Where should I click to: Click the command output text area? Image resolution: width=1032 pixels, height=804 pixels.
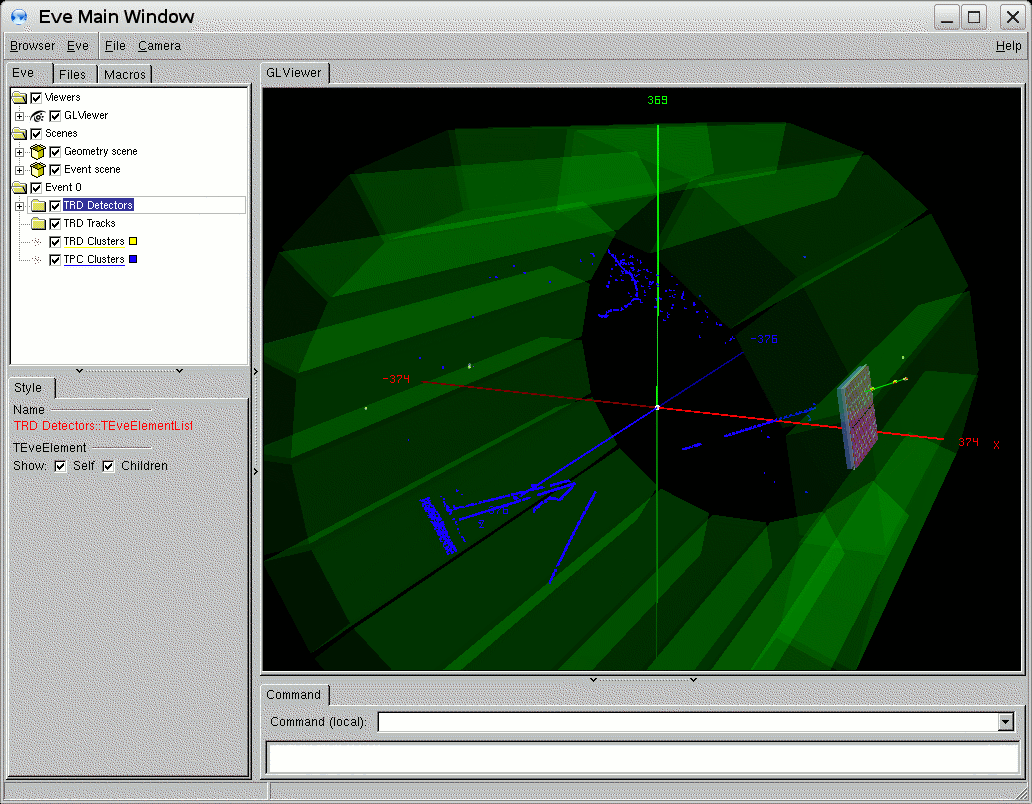(x=643, y=759)
